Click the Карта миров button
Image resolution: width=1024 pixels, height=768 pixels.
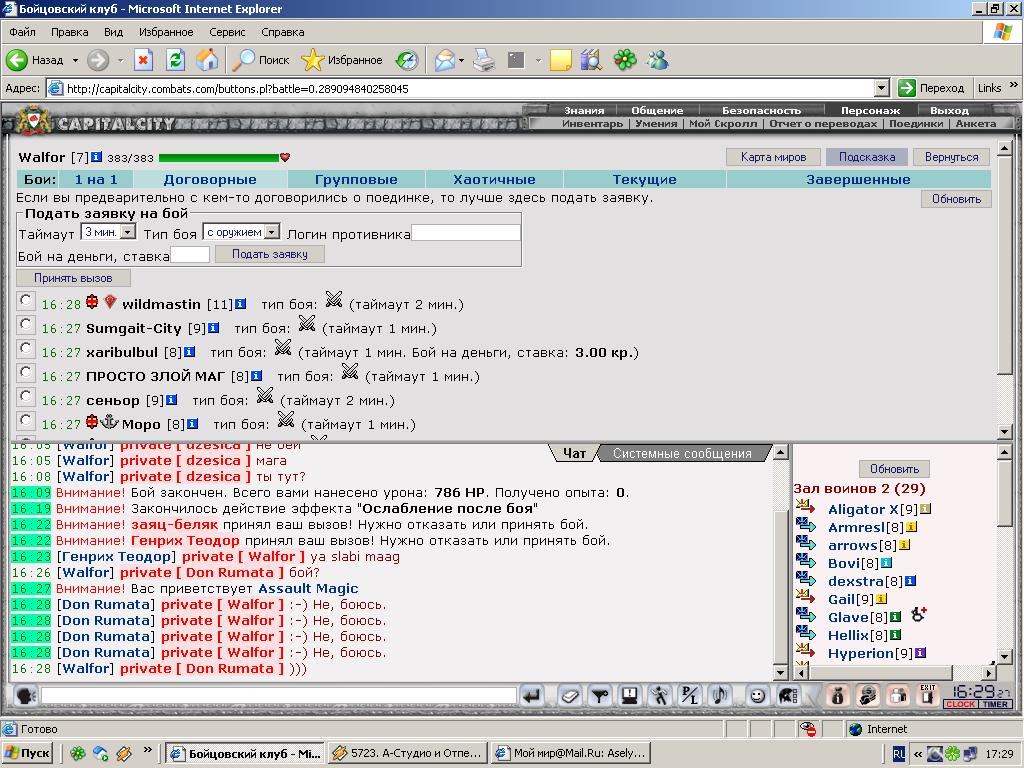773,157
